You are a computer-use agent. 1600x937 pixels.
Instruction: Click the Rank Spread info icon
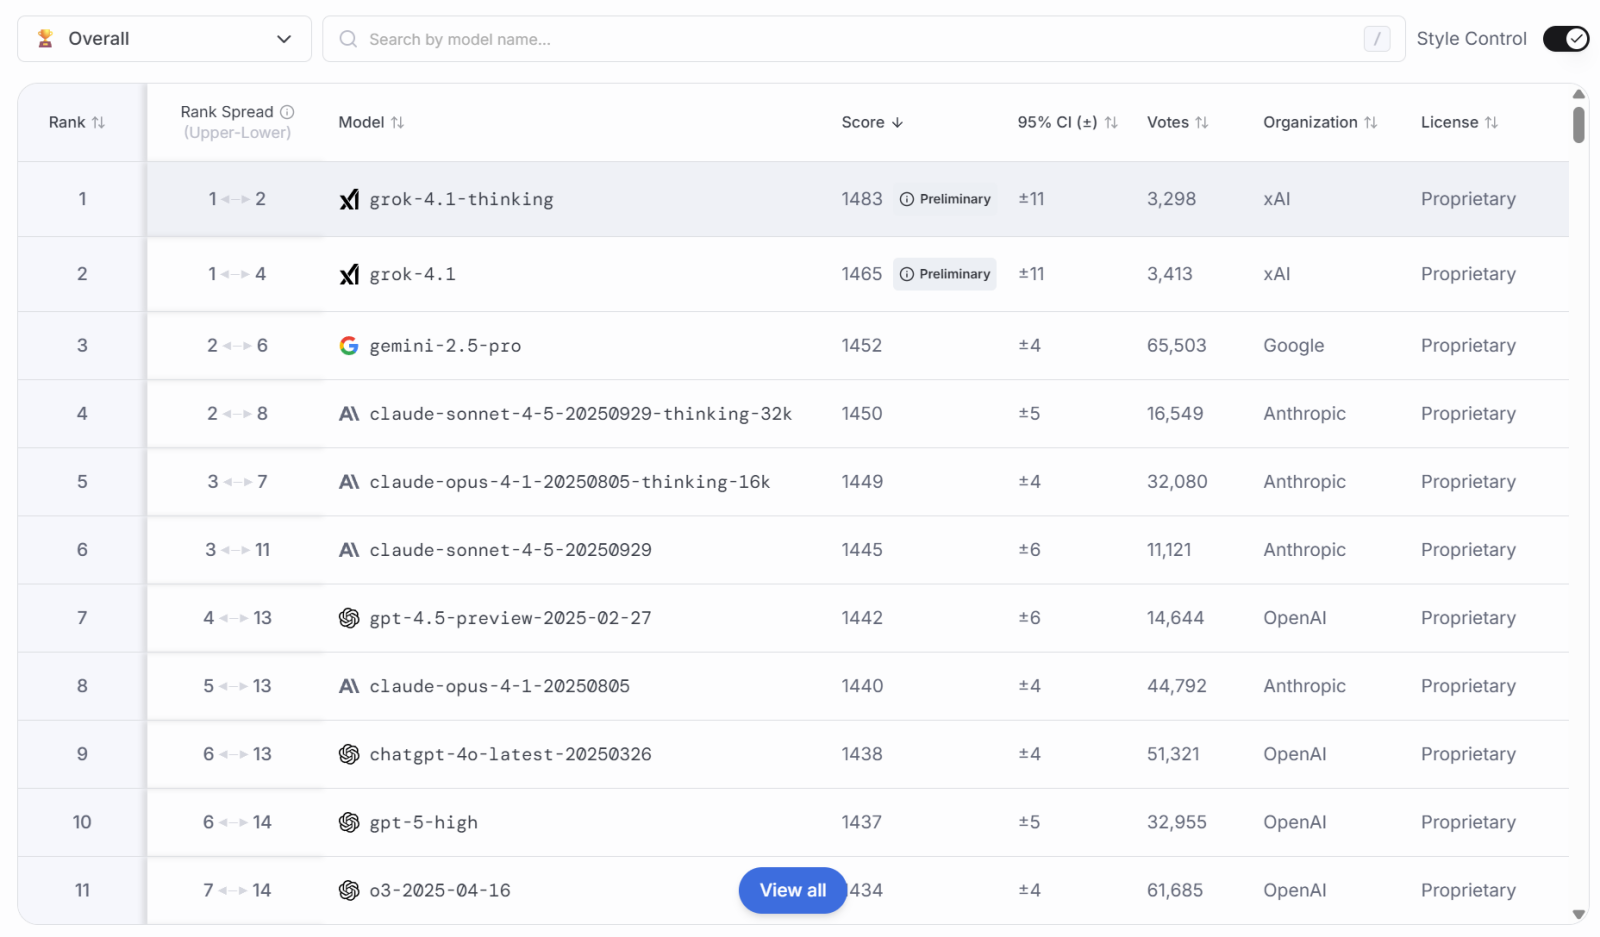tap(287, 112)
